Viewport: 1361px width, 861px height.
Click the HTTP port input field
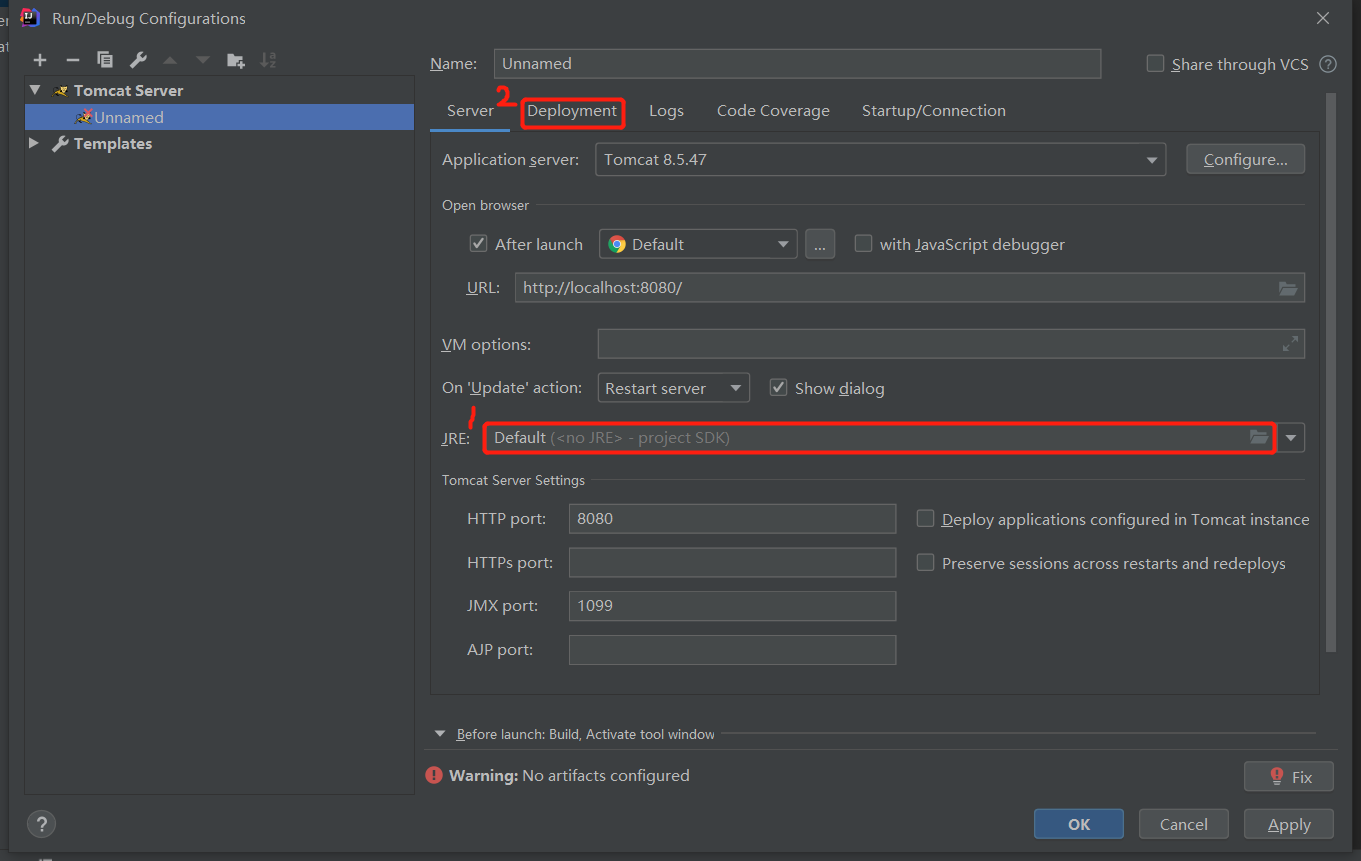(732, 519)
